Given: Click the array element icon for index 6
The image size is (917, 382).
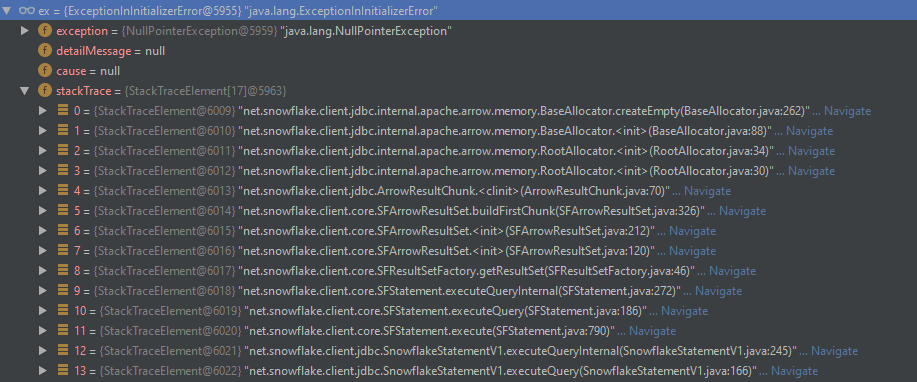Looking at the screenshot, I should (63, 230).
